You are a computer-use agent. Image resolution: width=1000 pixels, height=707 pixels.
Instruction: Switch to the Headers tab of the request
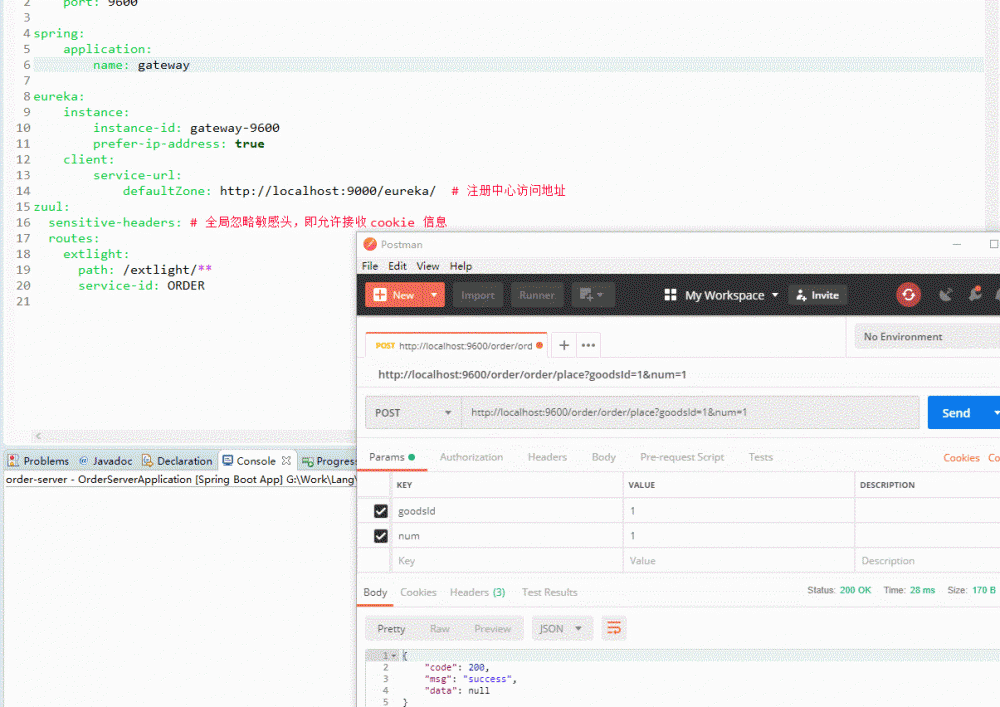point(547,457)
